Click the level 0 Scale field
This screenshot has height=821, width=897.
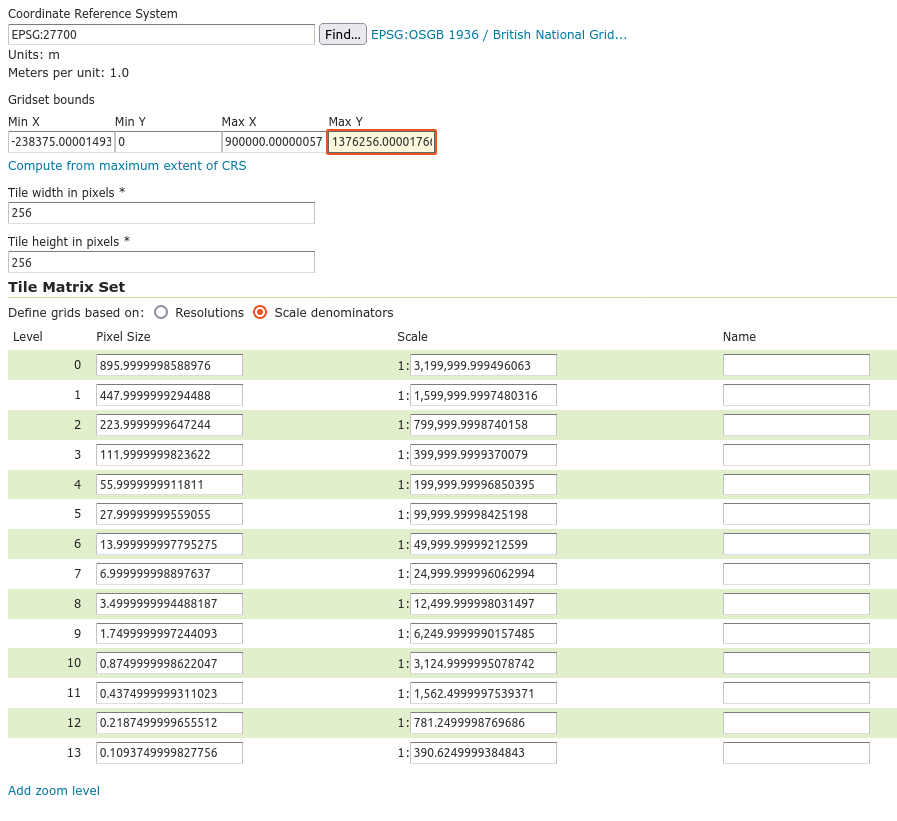click(483, 365)
